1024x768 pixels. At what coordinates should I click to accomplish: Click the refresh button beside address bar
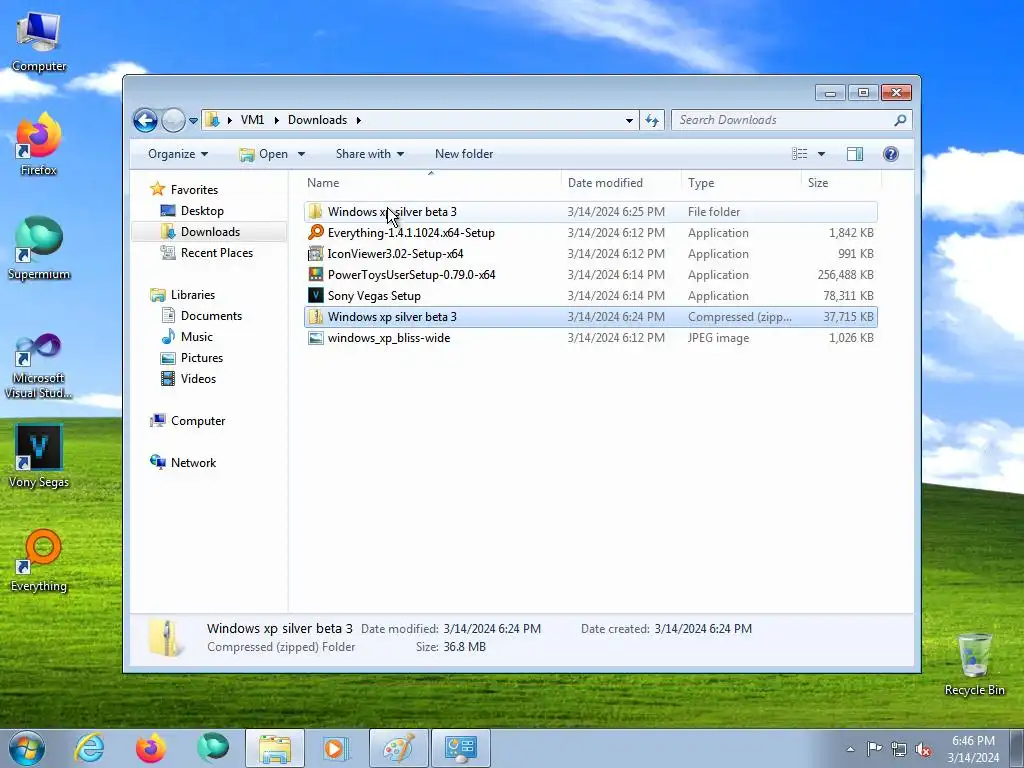[x=652, y=120]
